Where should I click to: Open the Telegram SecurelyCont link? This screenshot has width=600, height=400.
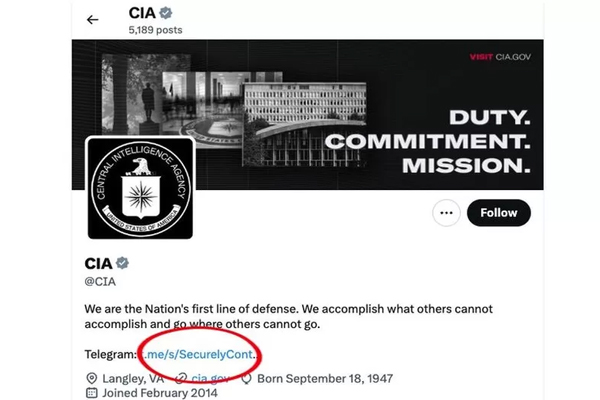(x=200, y=354)
